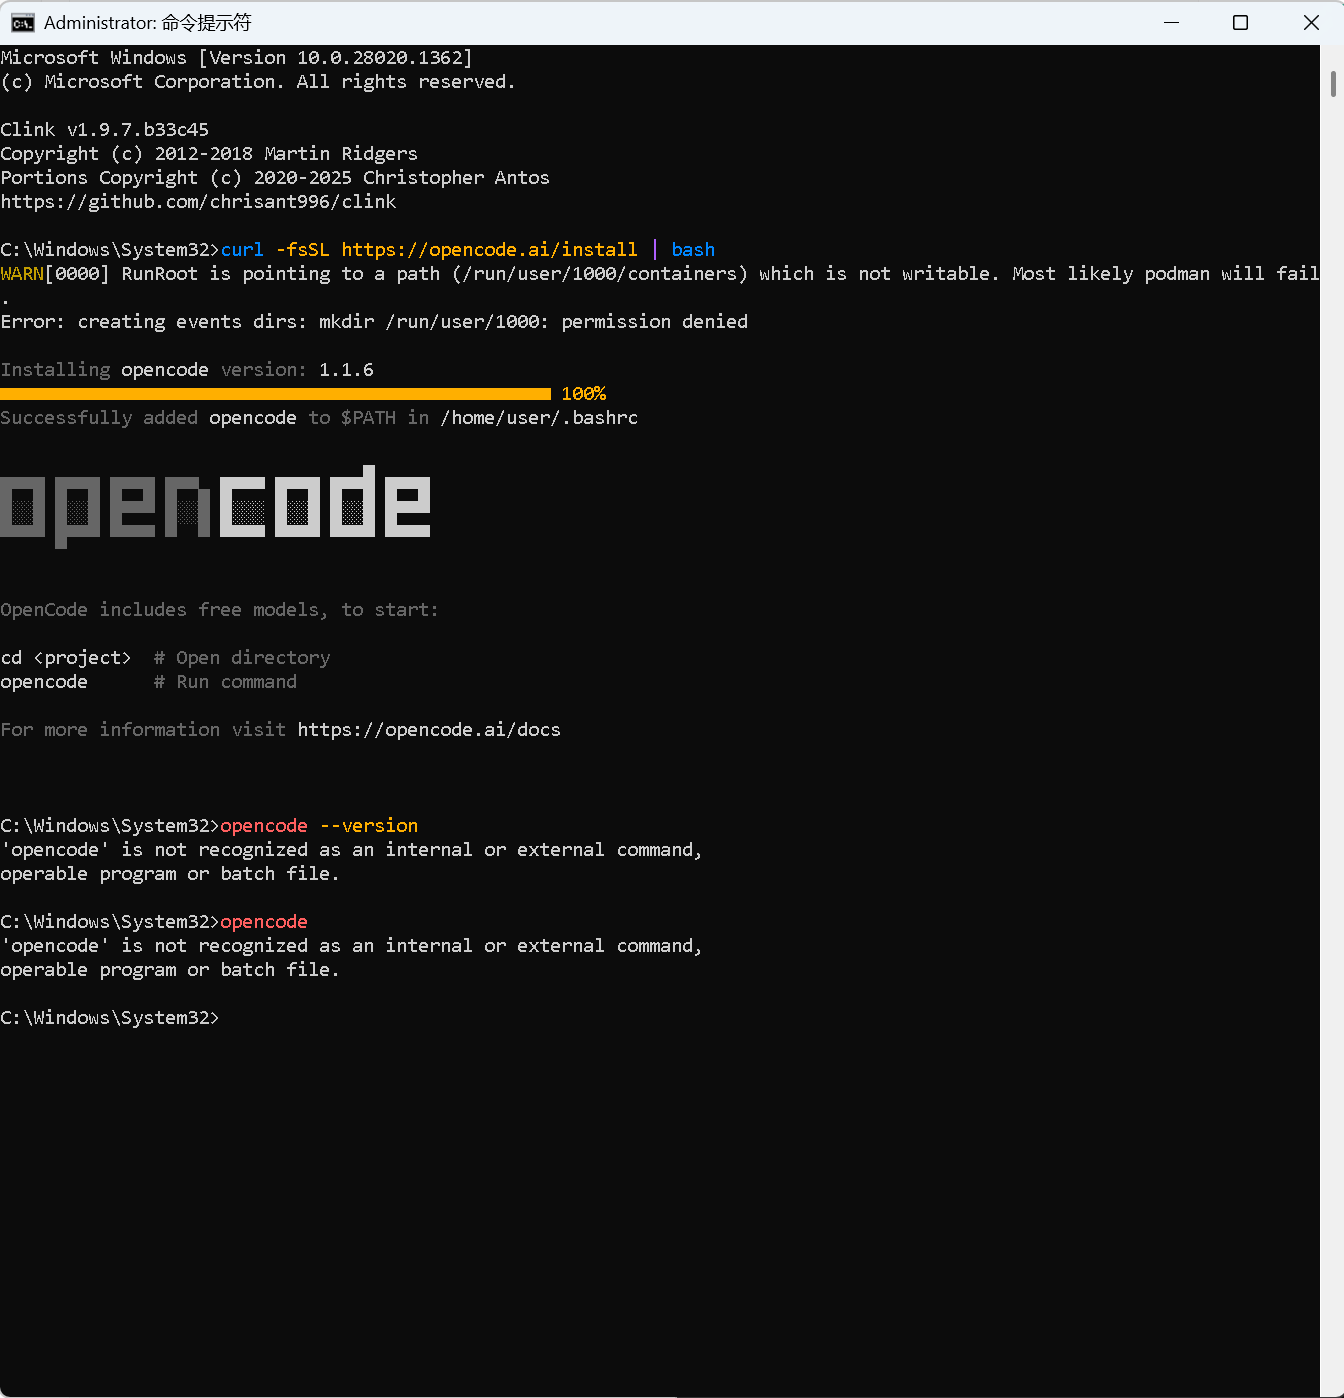Screen dimensions: 1344x1398
Task: Open the clink GitHub repository link
Action: pos(198,201)
